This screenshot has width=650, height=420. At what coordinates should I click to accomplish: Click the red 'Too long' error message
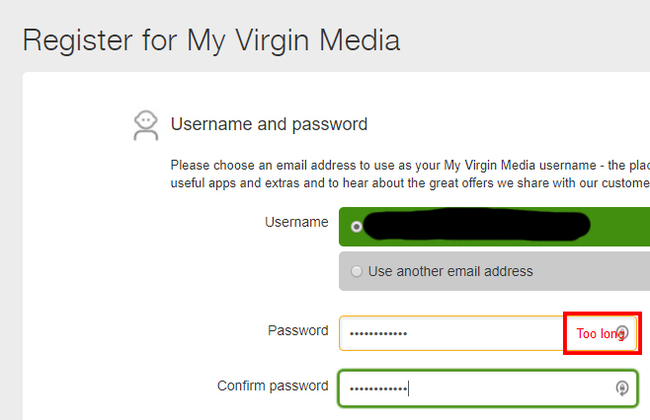[599, 333]
